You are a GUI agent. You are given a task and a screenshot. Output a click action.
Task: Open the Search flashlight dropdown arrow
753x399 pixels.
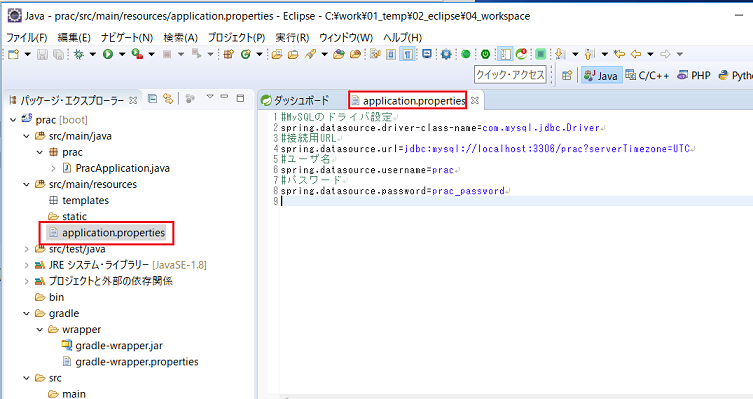point(325,54)
